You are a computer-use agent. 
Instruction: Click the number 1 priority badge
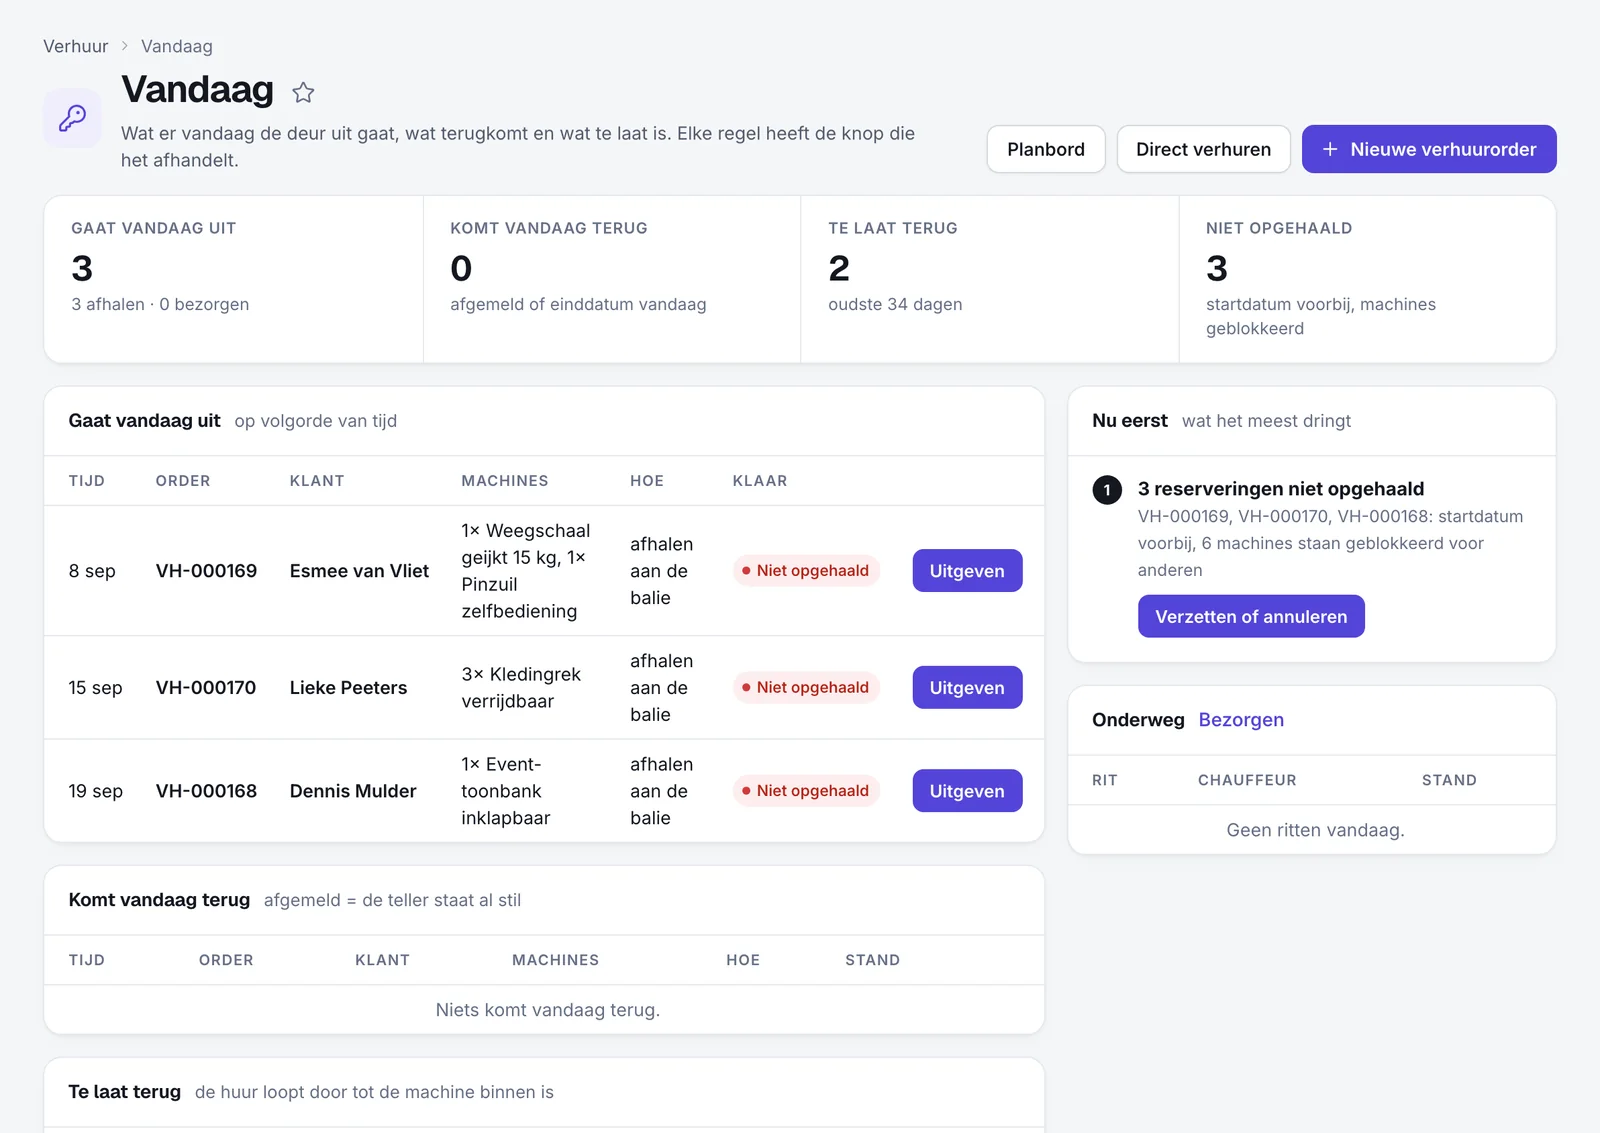[x=1107, y=490]
